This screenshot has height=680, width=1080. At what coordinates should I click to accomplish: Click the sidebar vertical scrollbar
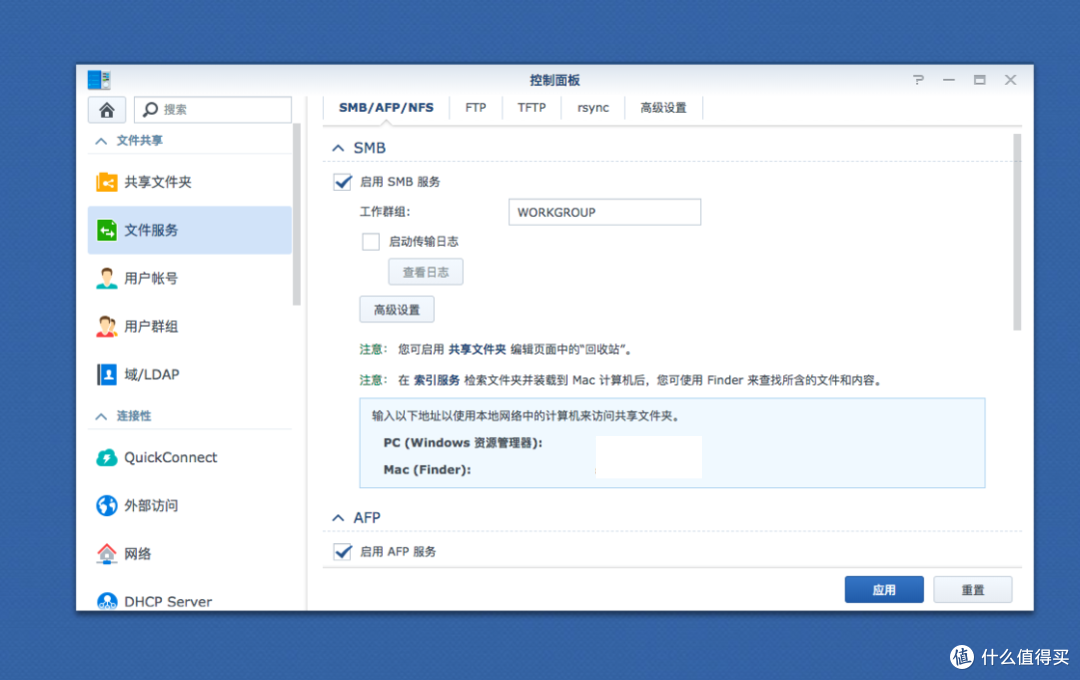point(297,214)
